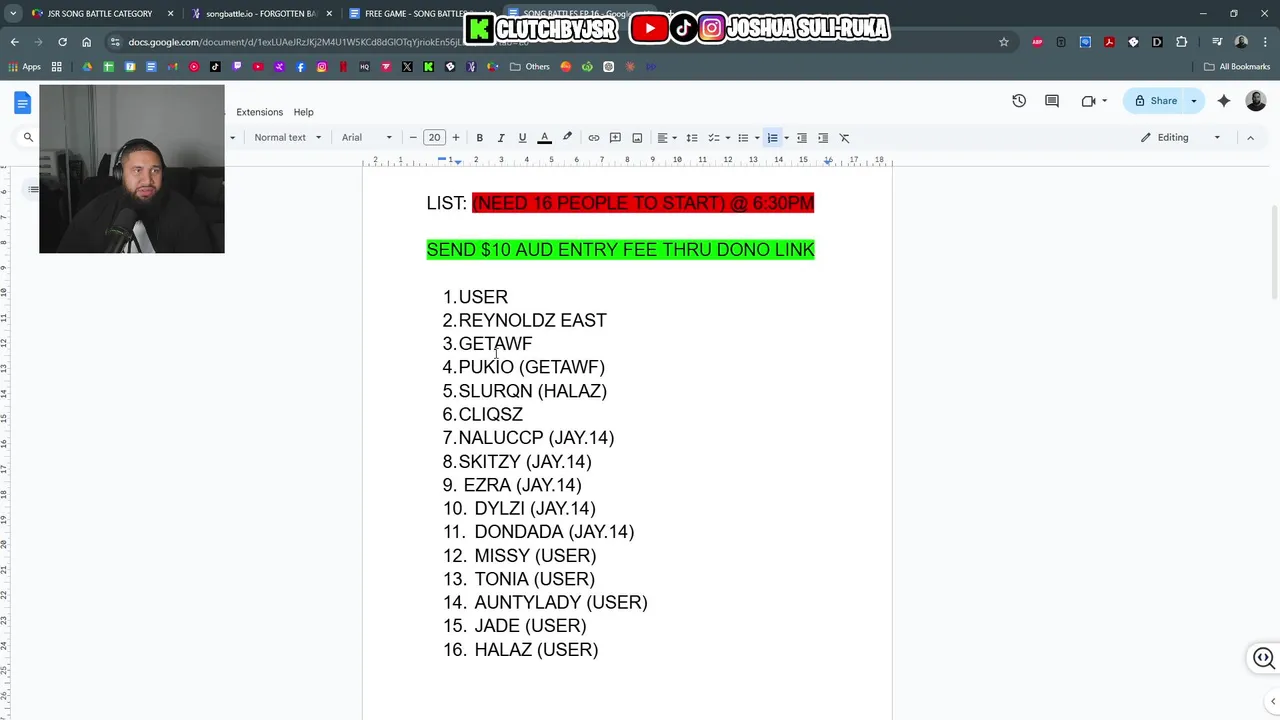Open the Extensions menu

tap(259, 112)
